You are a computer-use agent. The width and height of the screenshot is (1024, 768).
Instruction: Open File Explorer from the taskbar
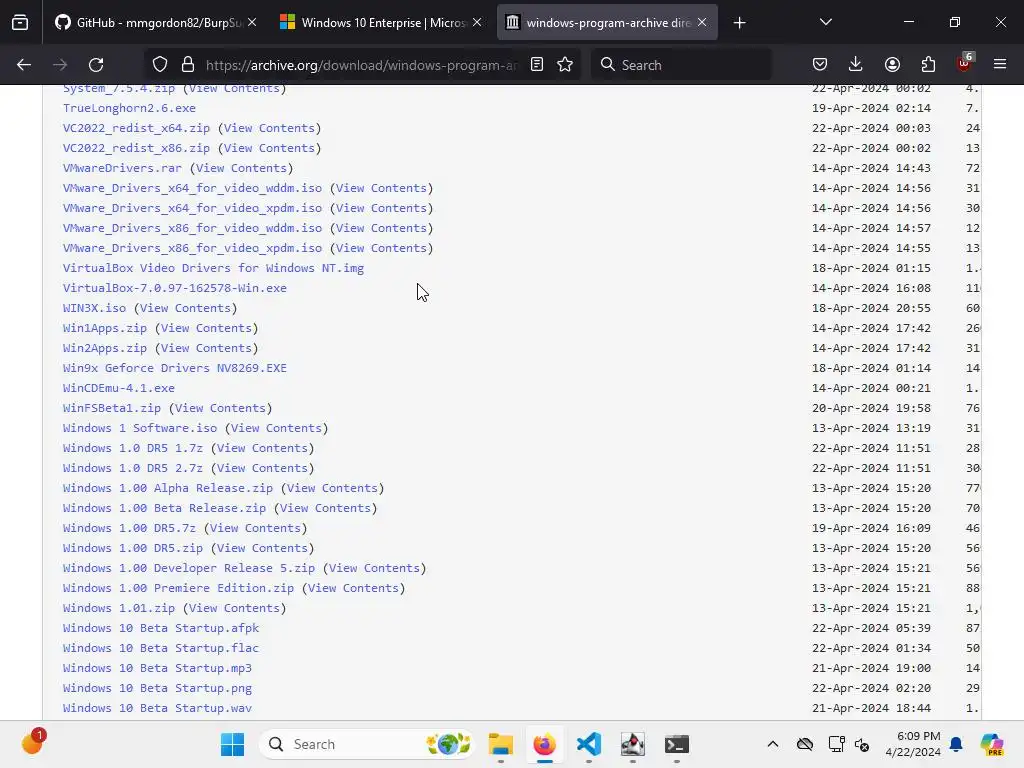tap(501, 744)
